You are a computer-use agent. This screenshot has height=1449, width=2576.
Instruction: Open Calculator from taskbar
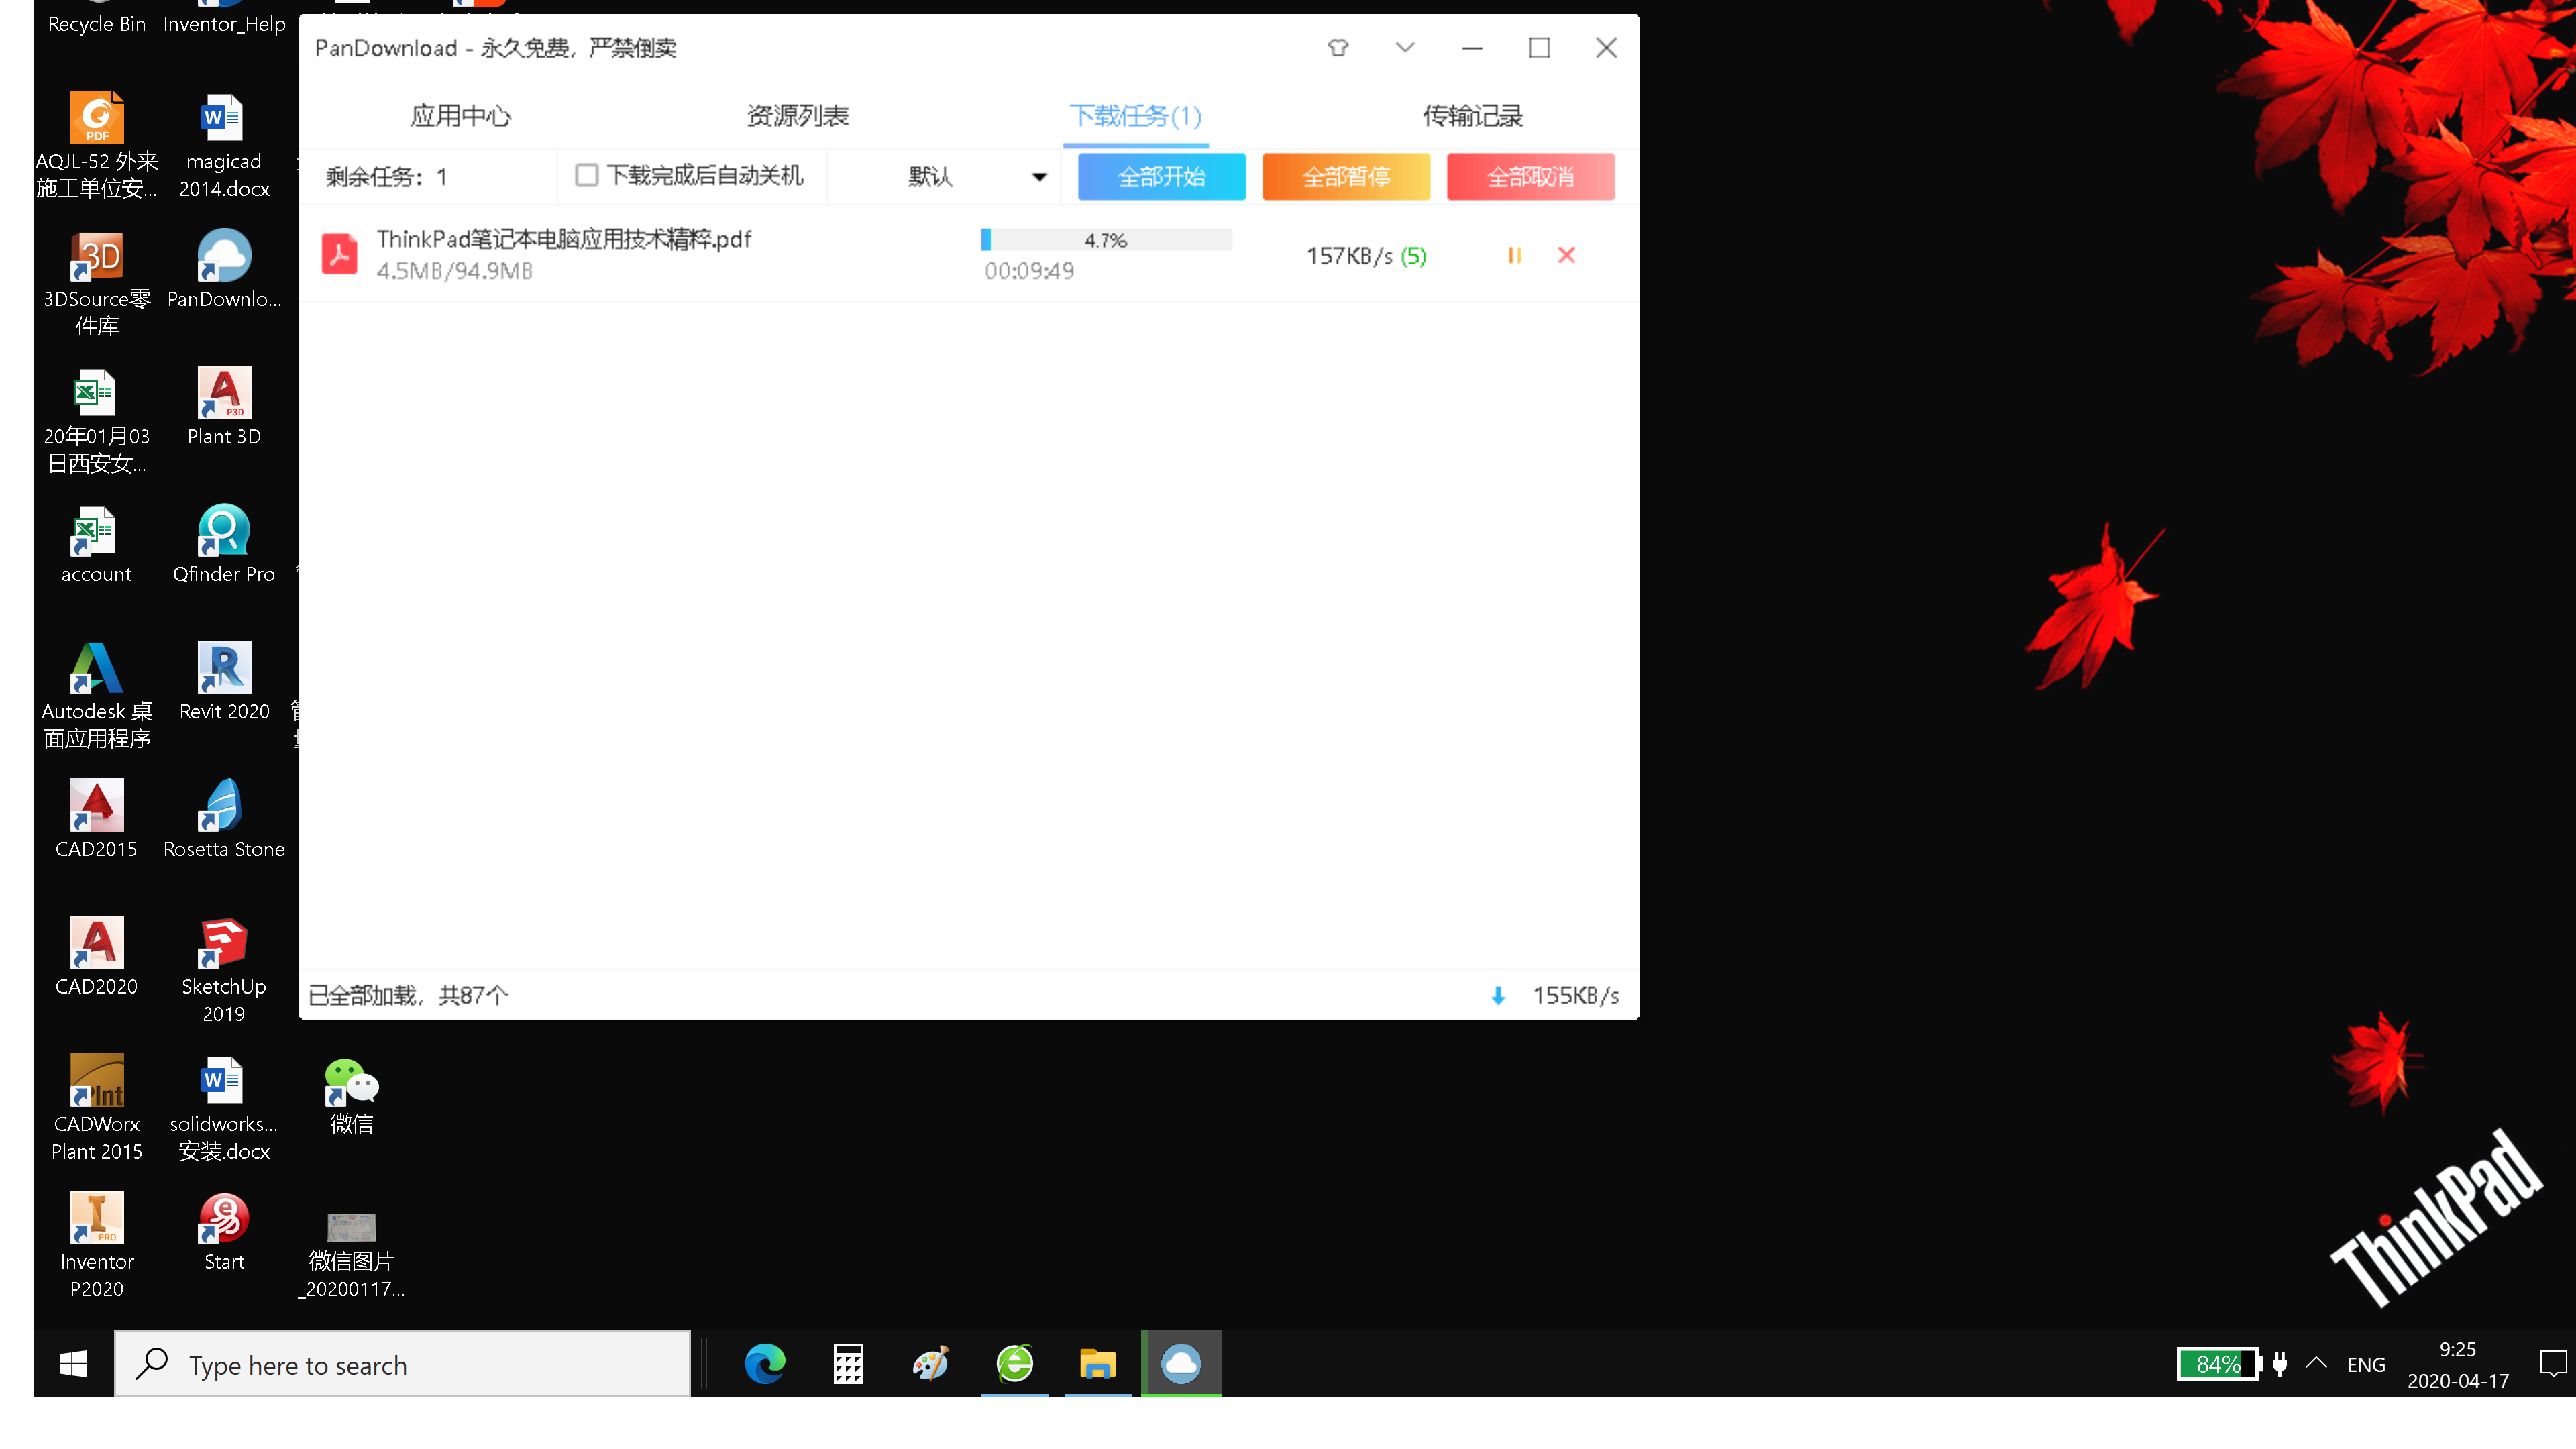click(848, 1364)
